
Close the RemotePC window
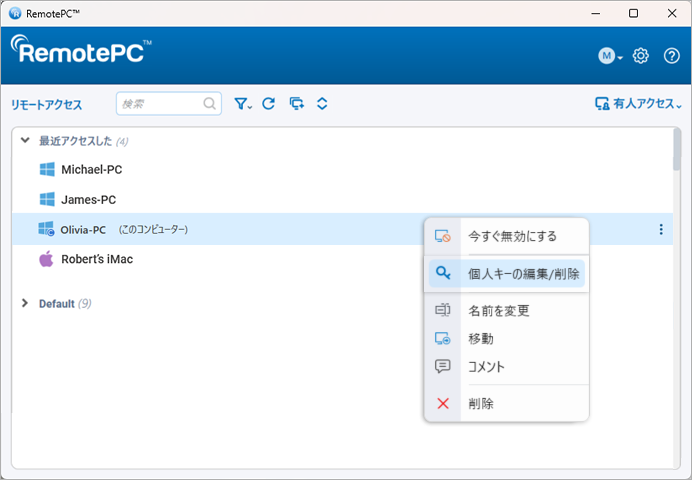point(672,13)
